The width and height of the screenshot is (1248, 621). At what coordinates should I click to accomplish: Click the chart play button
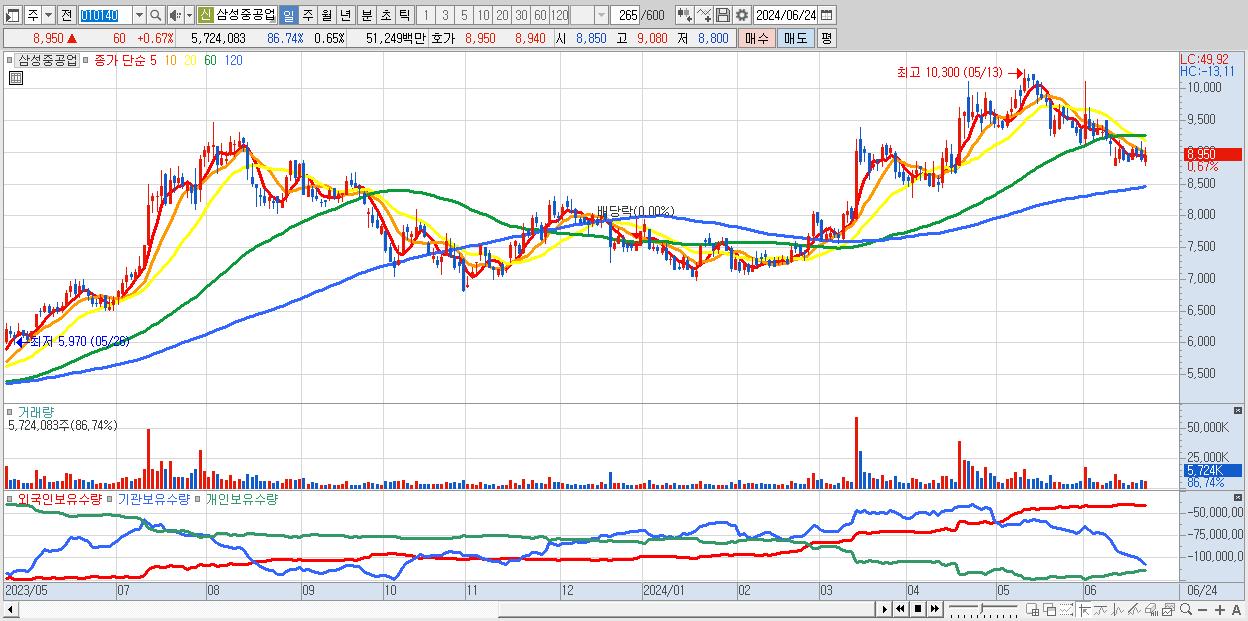(884, 609)
